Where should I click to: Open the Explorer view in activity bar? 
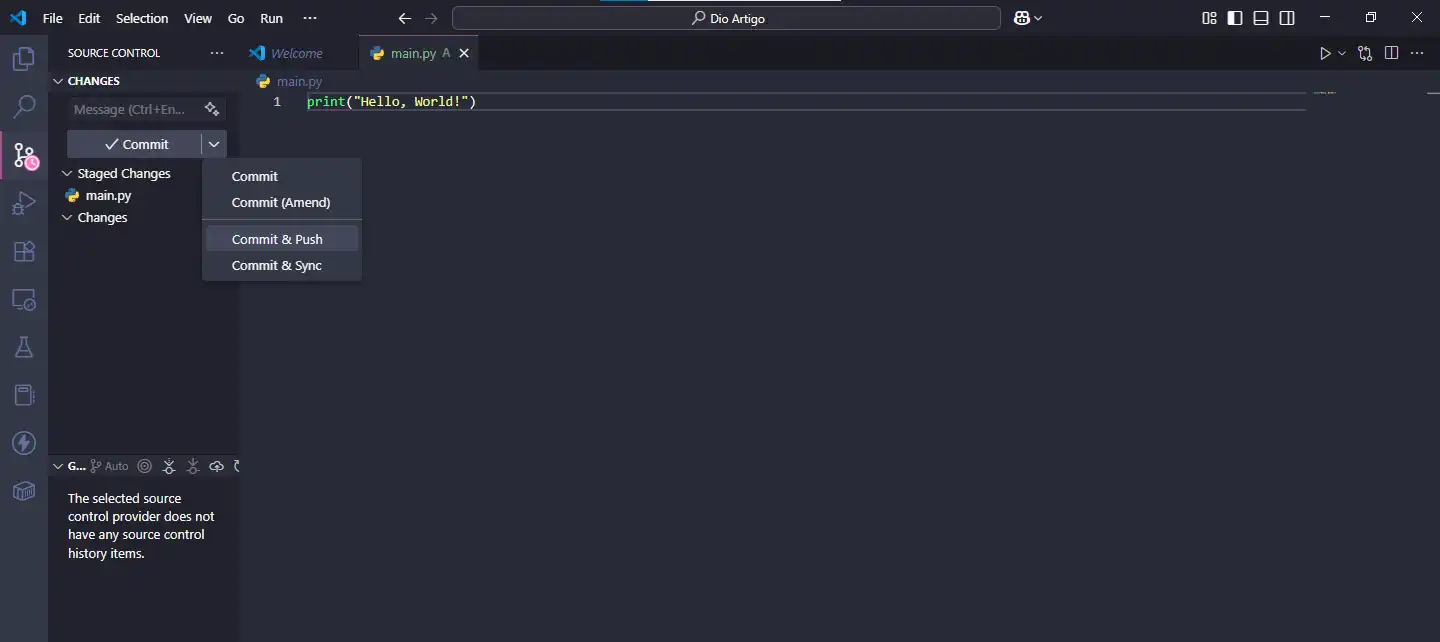(x=23, y=59)
